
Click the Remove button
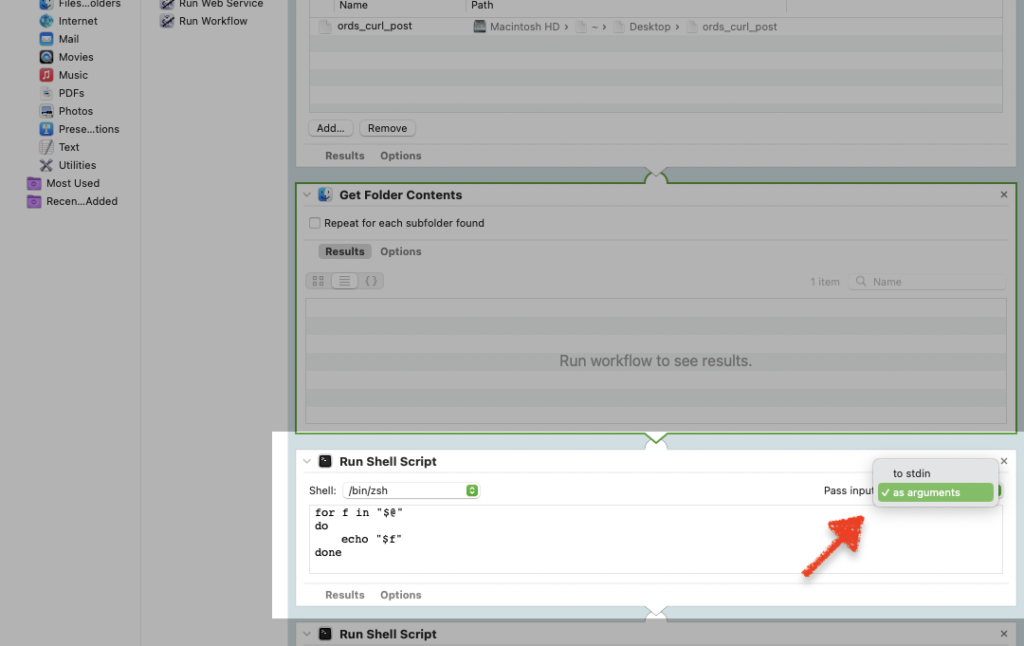point(387,128)
